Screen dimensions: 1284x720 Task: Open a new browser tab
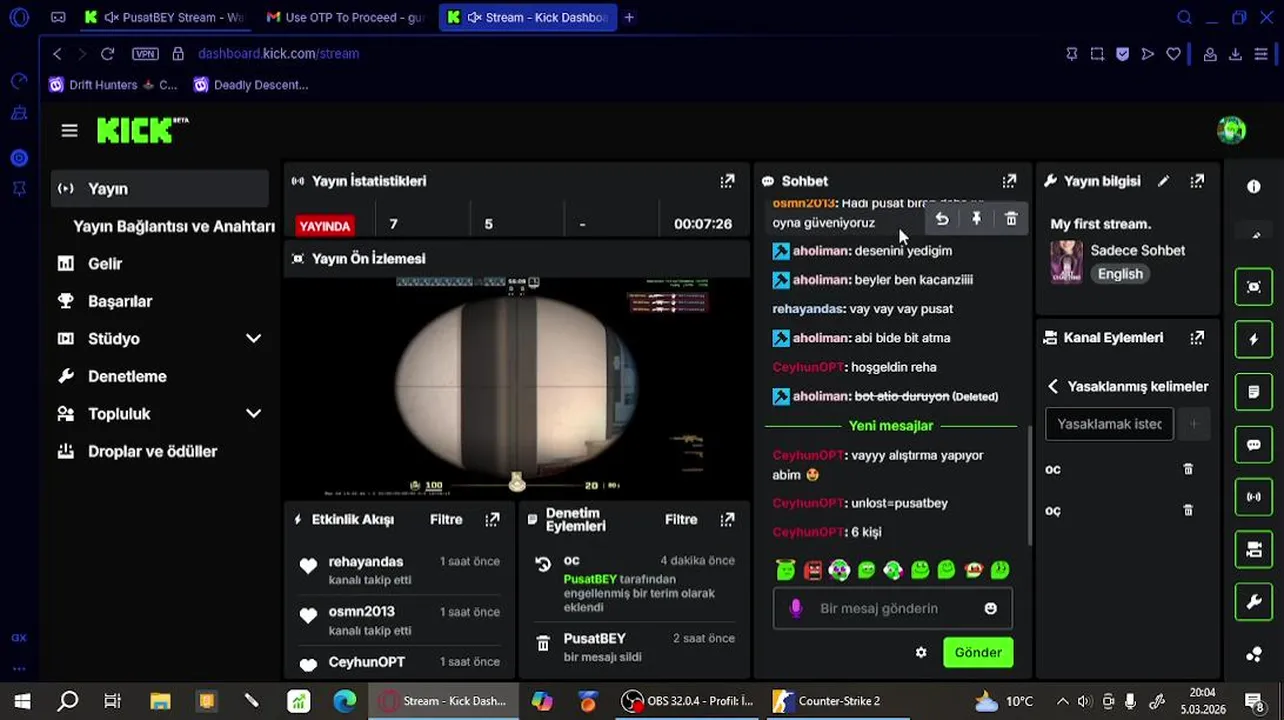pos(629,17)
